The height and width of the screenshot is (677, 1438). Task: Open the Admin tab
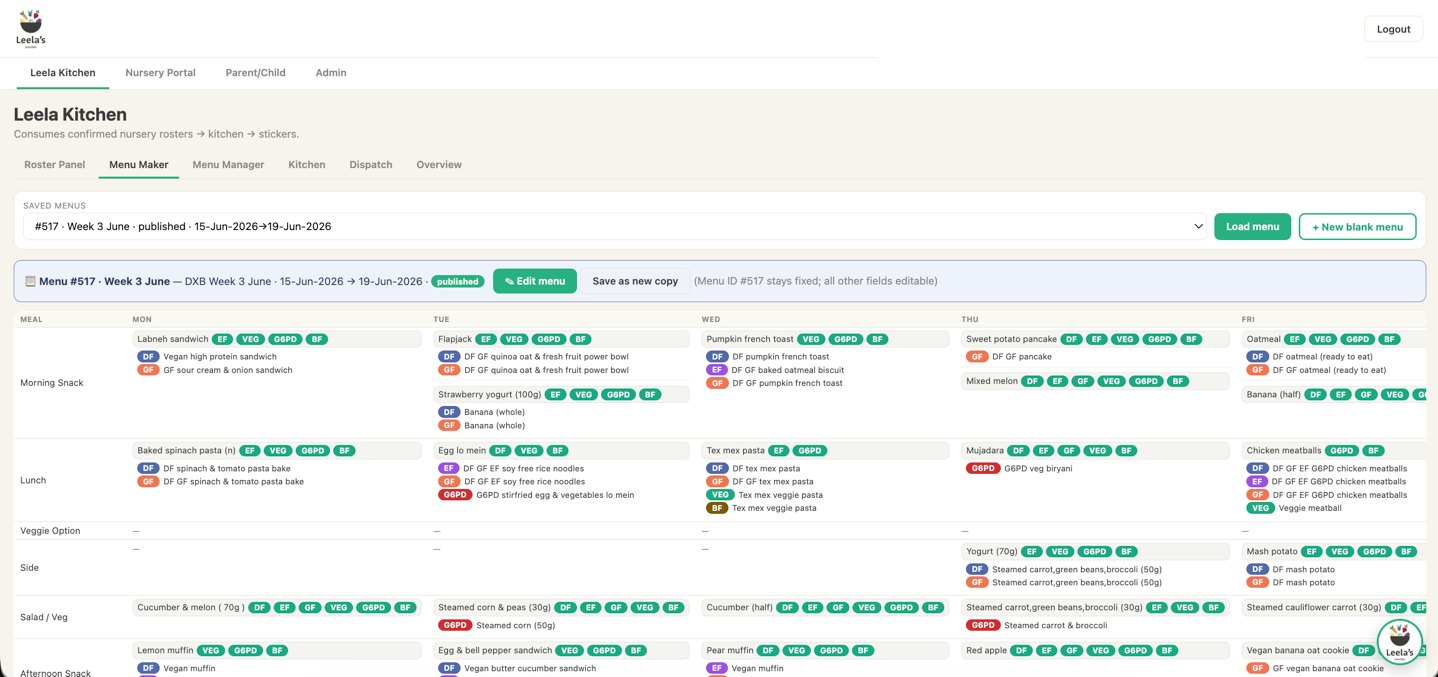pos(331,73)
